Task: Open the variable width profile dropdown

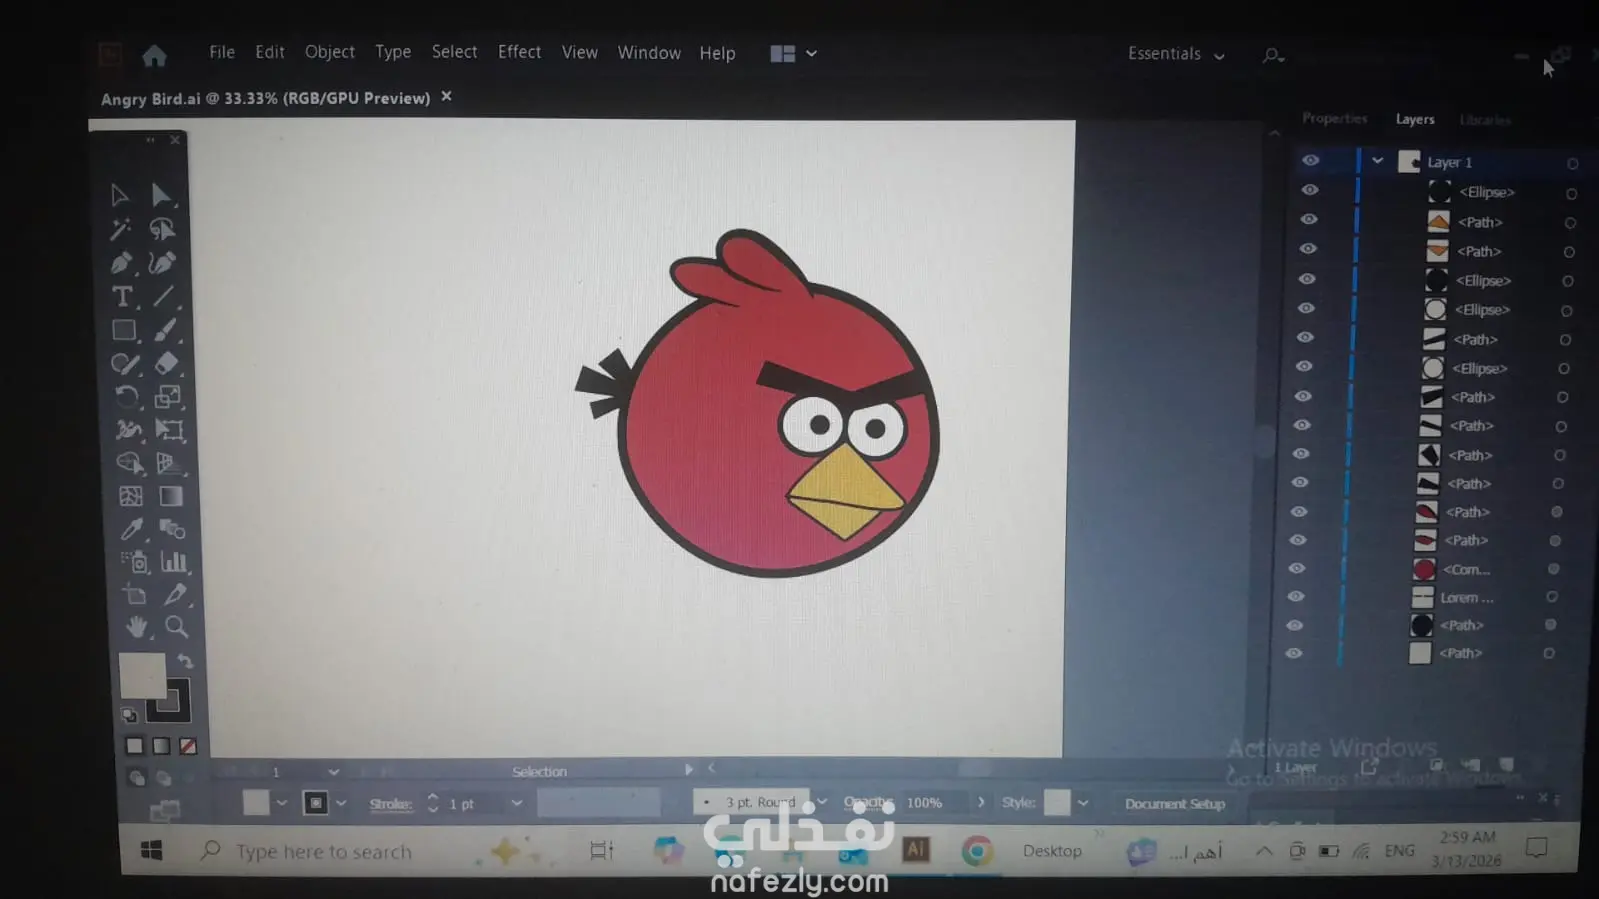Action: (x=599, y=803)
